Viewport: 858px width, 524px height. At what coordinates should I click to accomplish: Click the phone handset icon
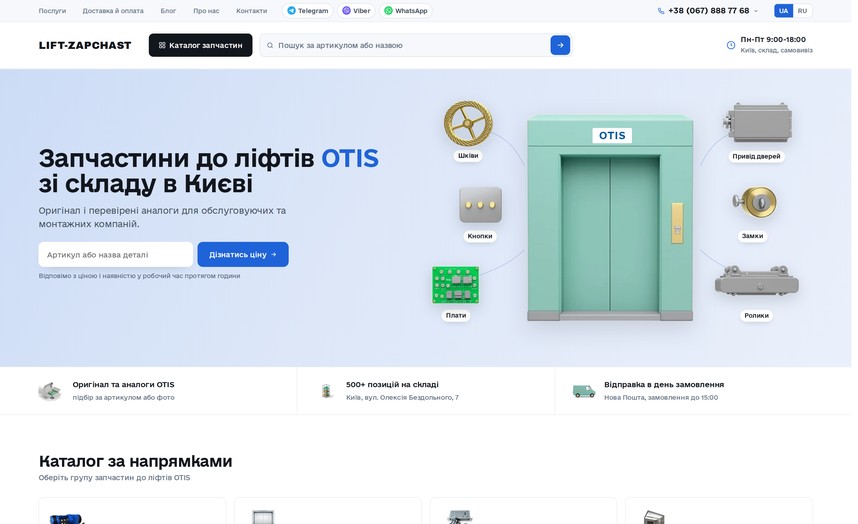(661, 11)
